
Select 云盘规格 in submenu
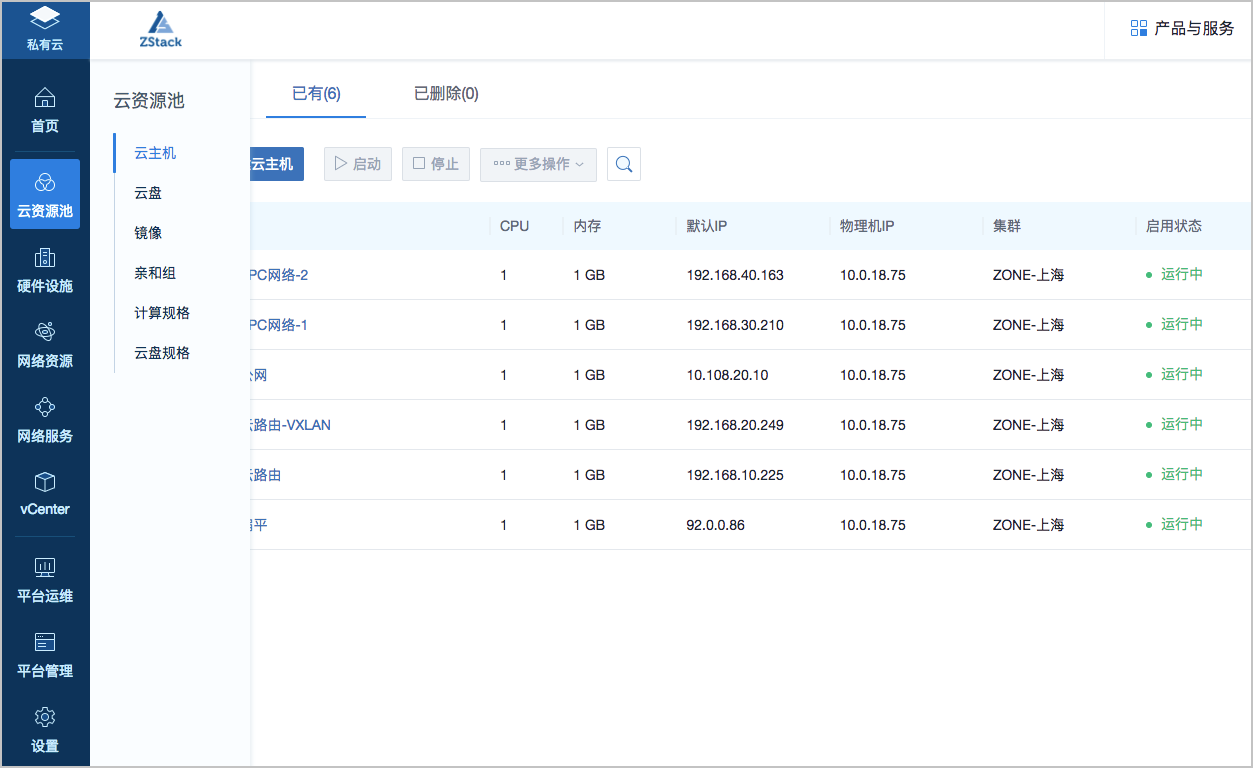pyautogui.click(x=162, y=353)
